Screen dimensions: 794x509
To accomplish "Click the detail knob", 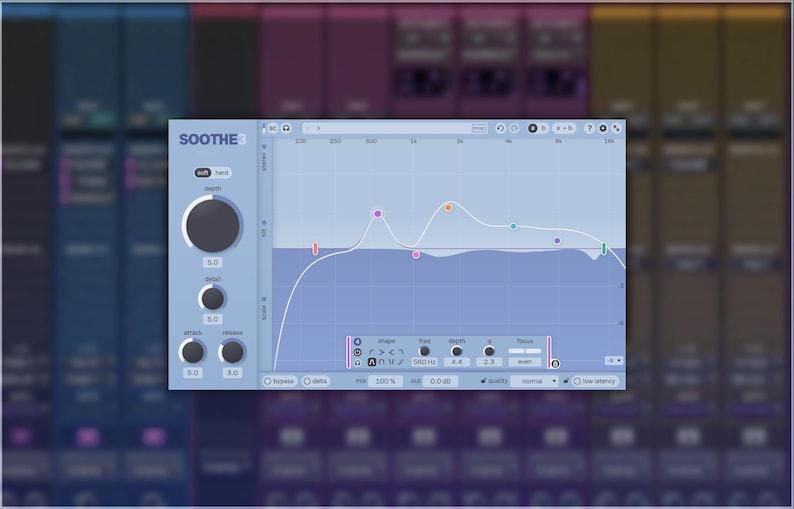I will coord(213,298).
